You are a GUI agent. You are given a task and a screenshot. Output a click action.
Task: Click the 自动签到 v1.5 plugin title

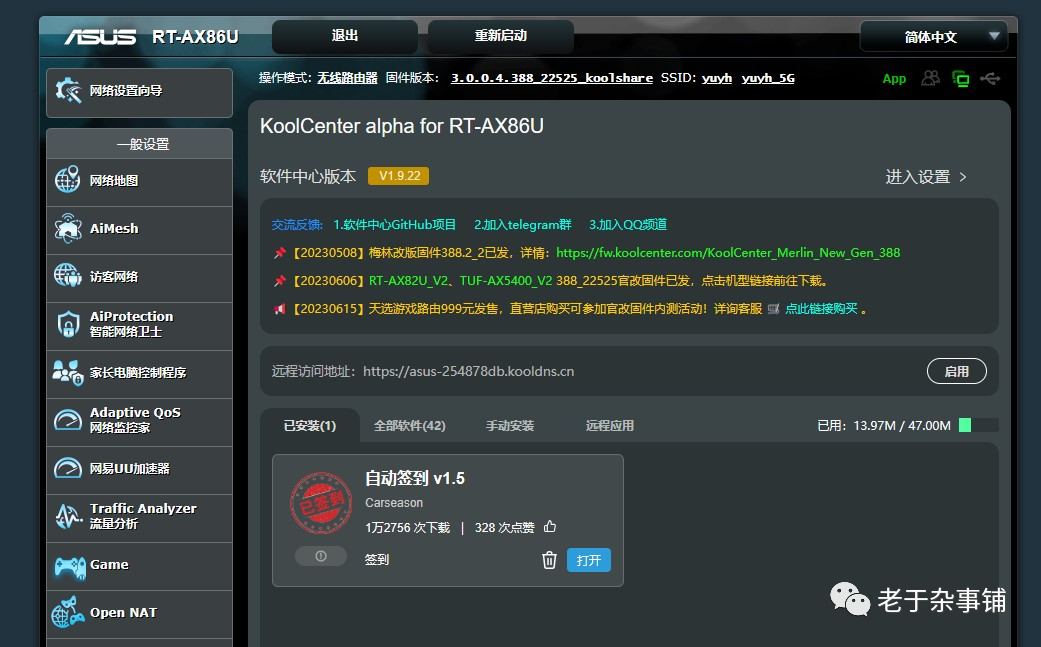pyautogui.click(x=415, y=478)
